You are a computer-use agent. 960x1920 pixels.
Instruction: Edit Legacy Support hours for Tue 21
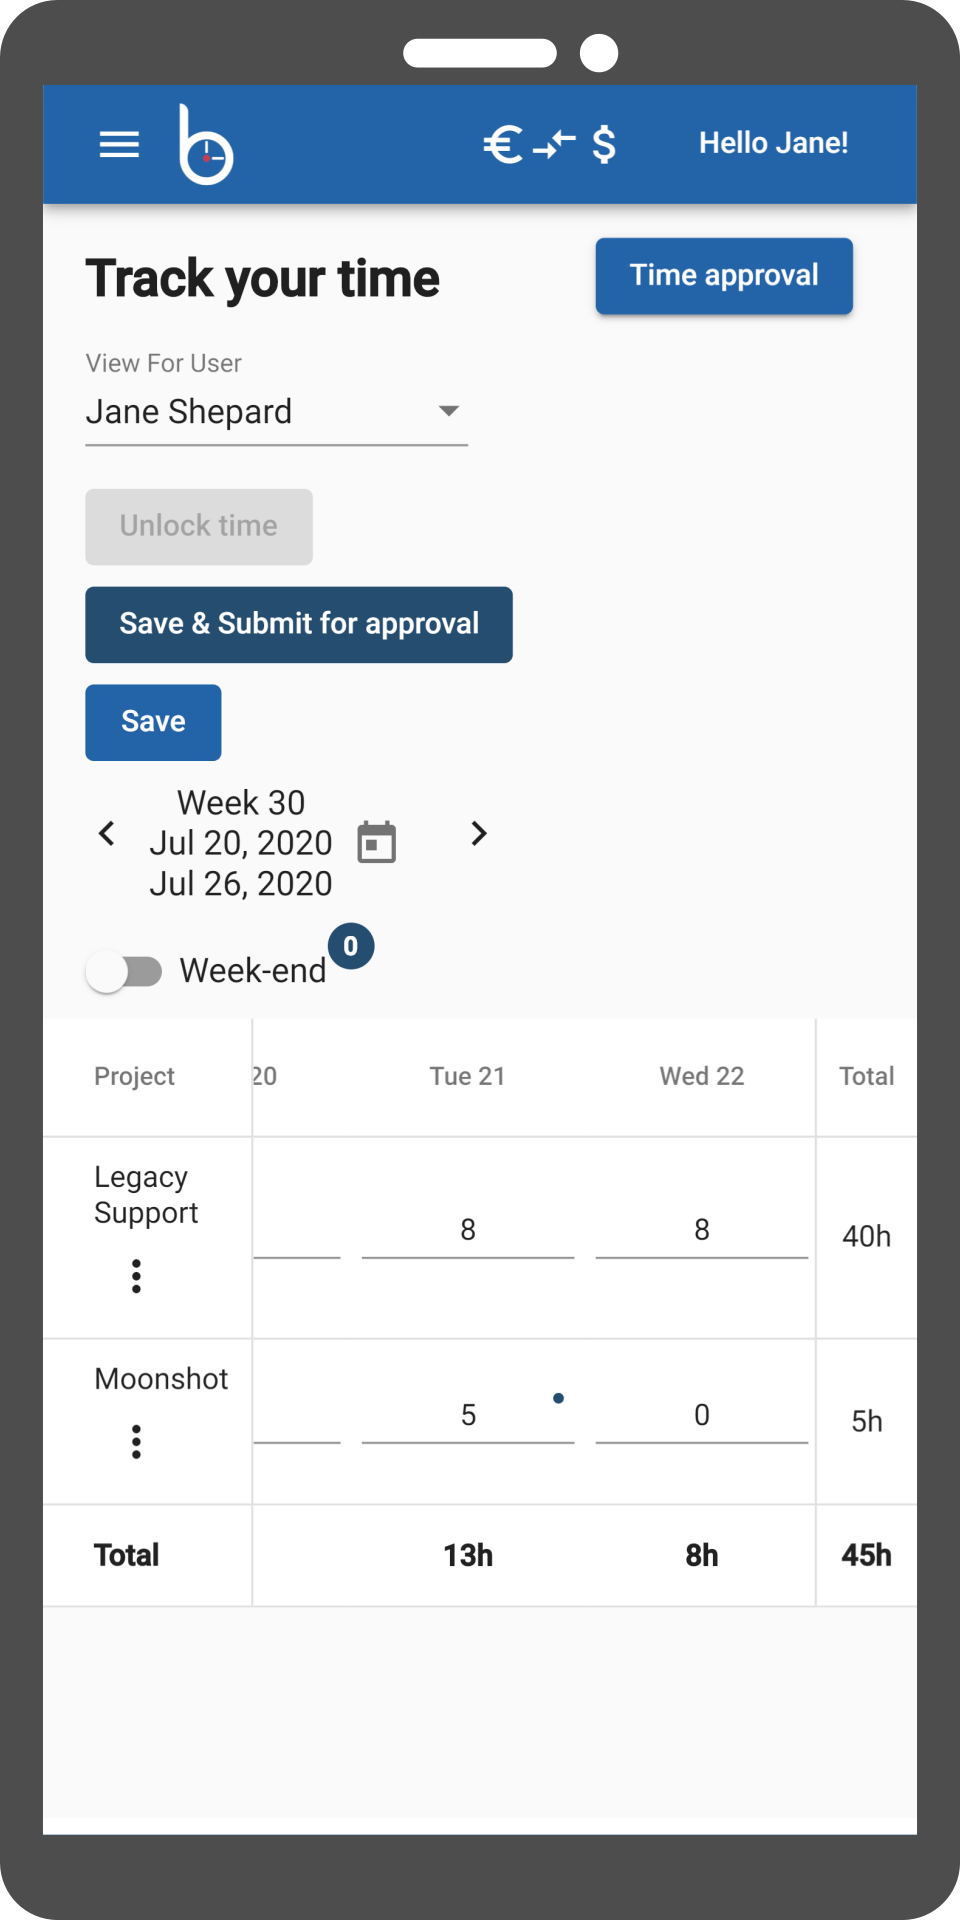[x=468, y=1230]
